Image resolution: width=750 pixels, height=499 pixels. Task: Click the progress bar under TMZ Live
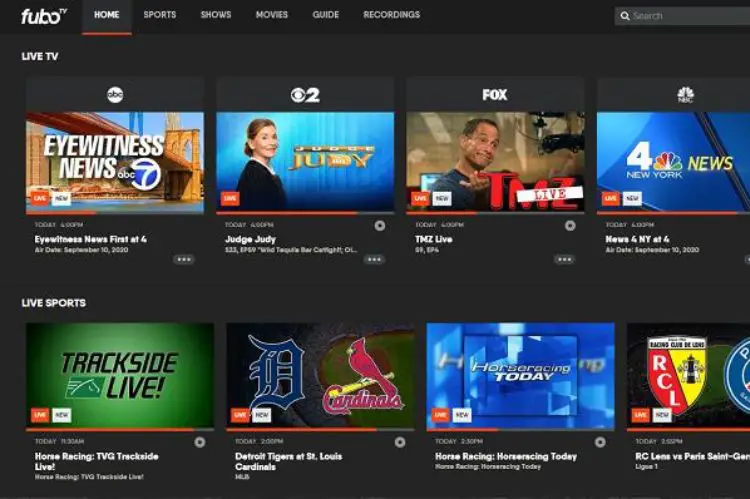[x=495, y=213]
